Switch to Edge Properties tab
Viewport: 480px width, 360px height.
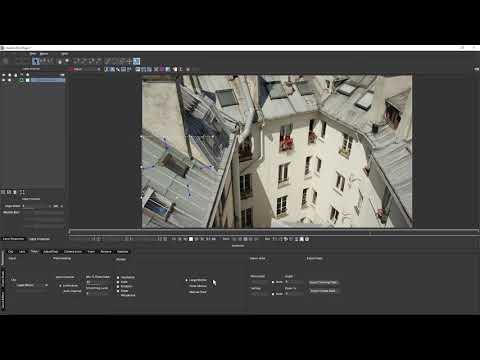[39, 239]
